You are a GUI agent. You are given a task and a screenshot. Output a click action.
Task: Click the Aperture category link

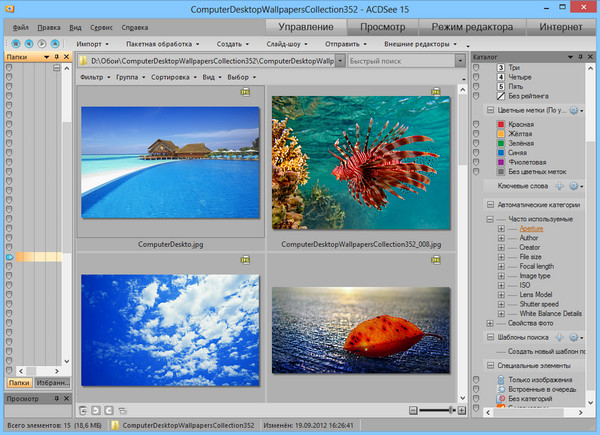(531, 229)
